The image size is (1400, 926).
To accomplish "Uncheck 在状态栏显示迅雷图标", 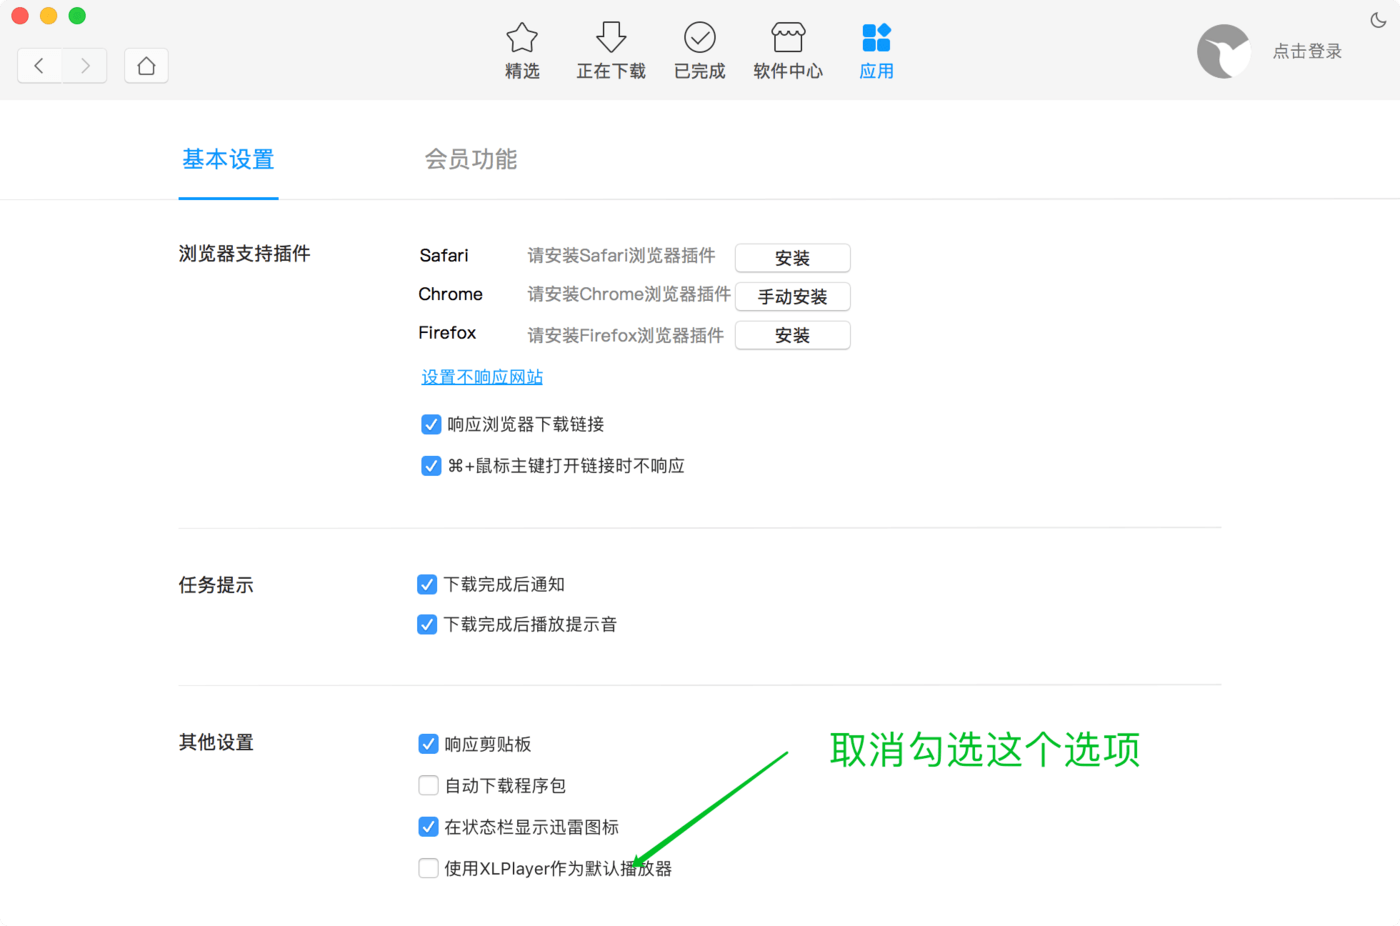I will pos(428,827).
